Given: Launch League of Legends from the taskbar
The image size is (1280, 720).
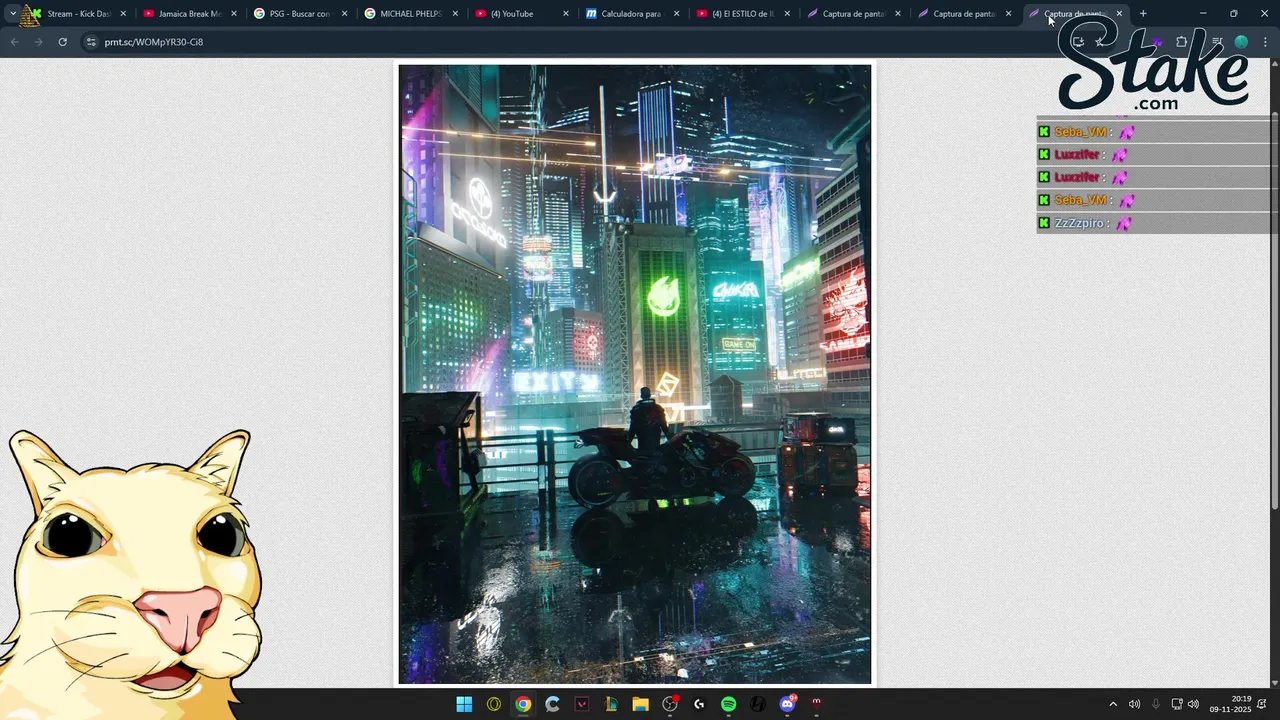Looking at the screenshot, I should click(611, 704).
